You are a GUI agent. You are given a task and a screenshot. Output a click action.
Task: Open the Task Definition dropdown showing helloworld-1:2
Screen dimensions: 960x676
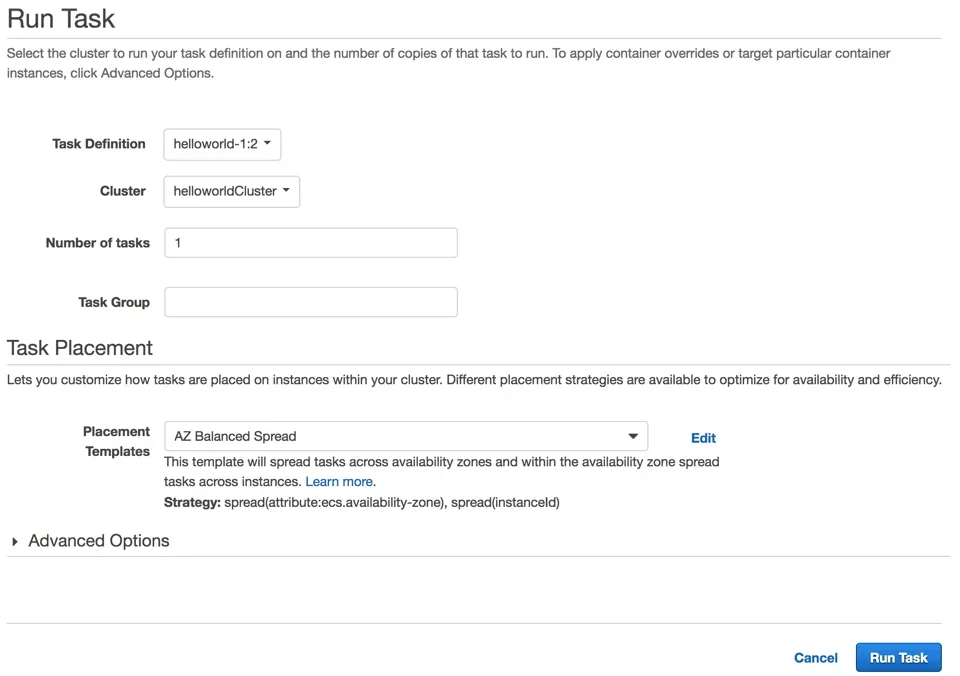[x=222, y=144]
